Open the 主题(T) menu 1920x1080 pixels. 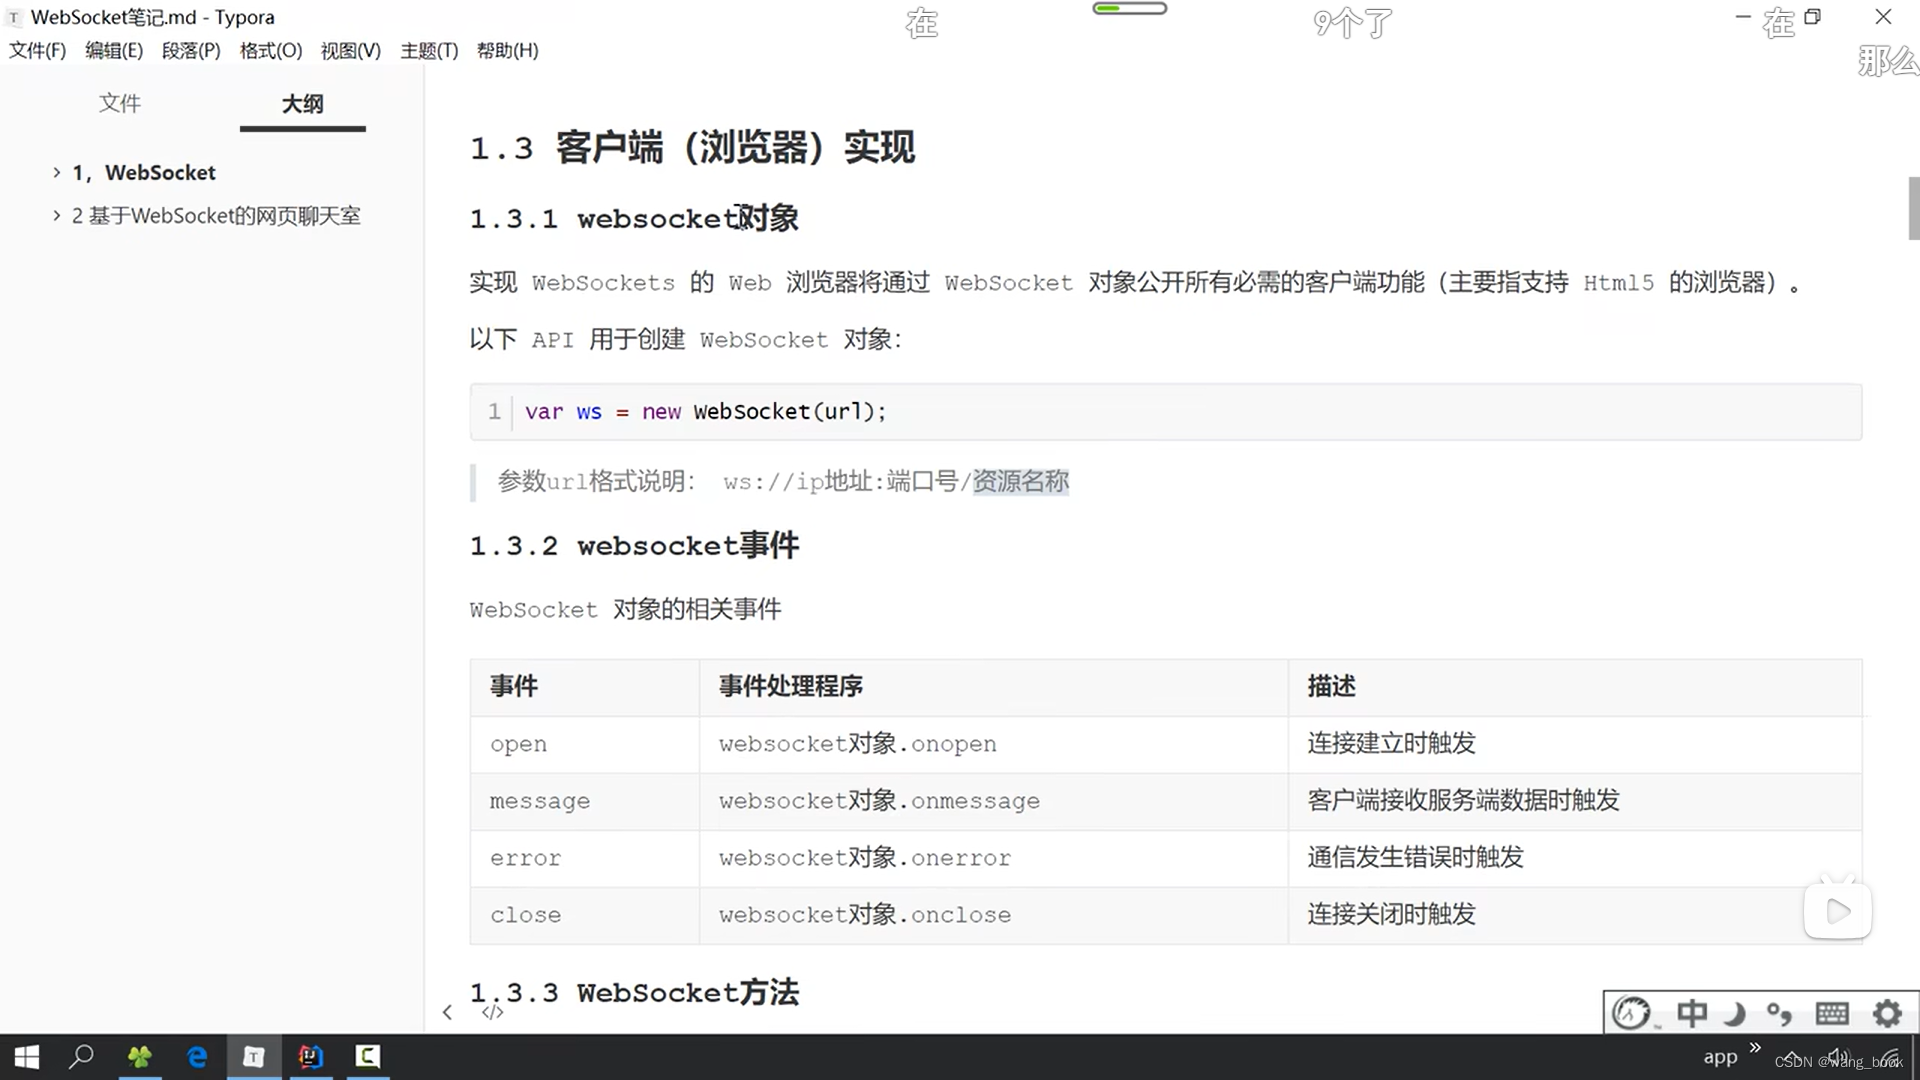[429, 50]
